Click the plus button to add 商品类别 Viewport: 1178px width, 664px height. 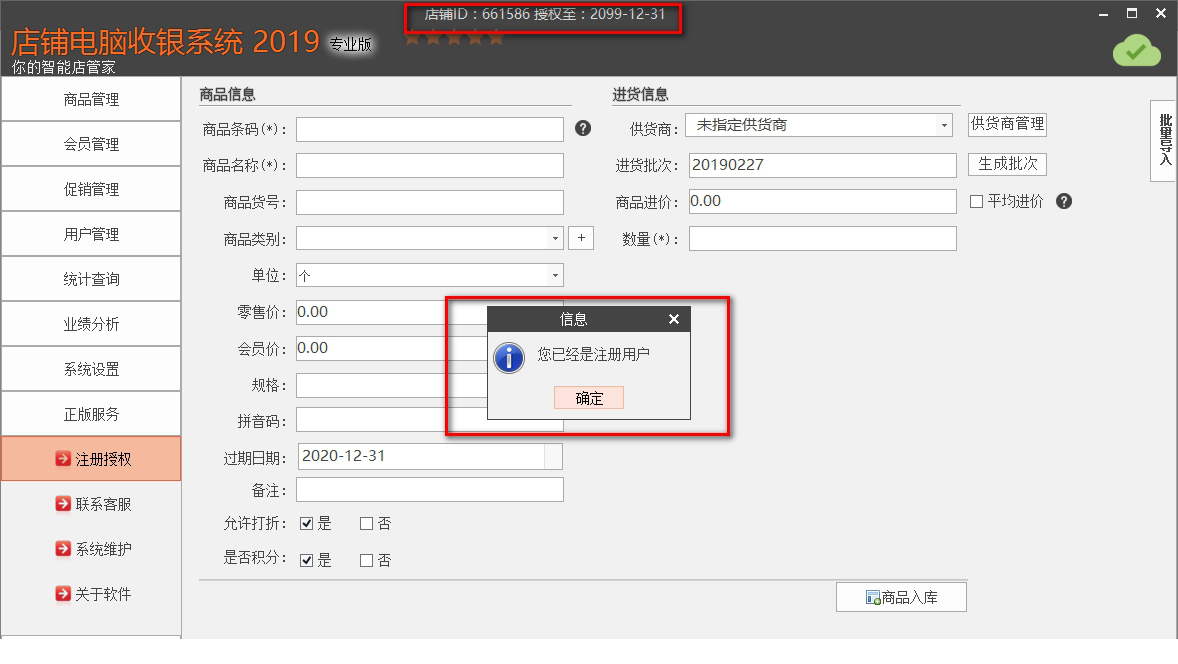point(581,238)
